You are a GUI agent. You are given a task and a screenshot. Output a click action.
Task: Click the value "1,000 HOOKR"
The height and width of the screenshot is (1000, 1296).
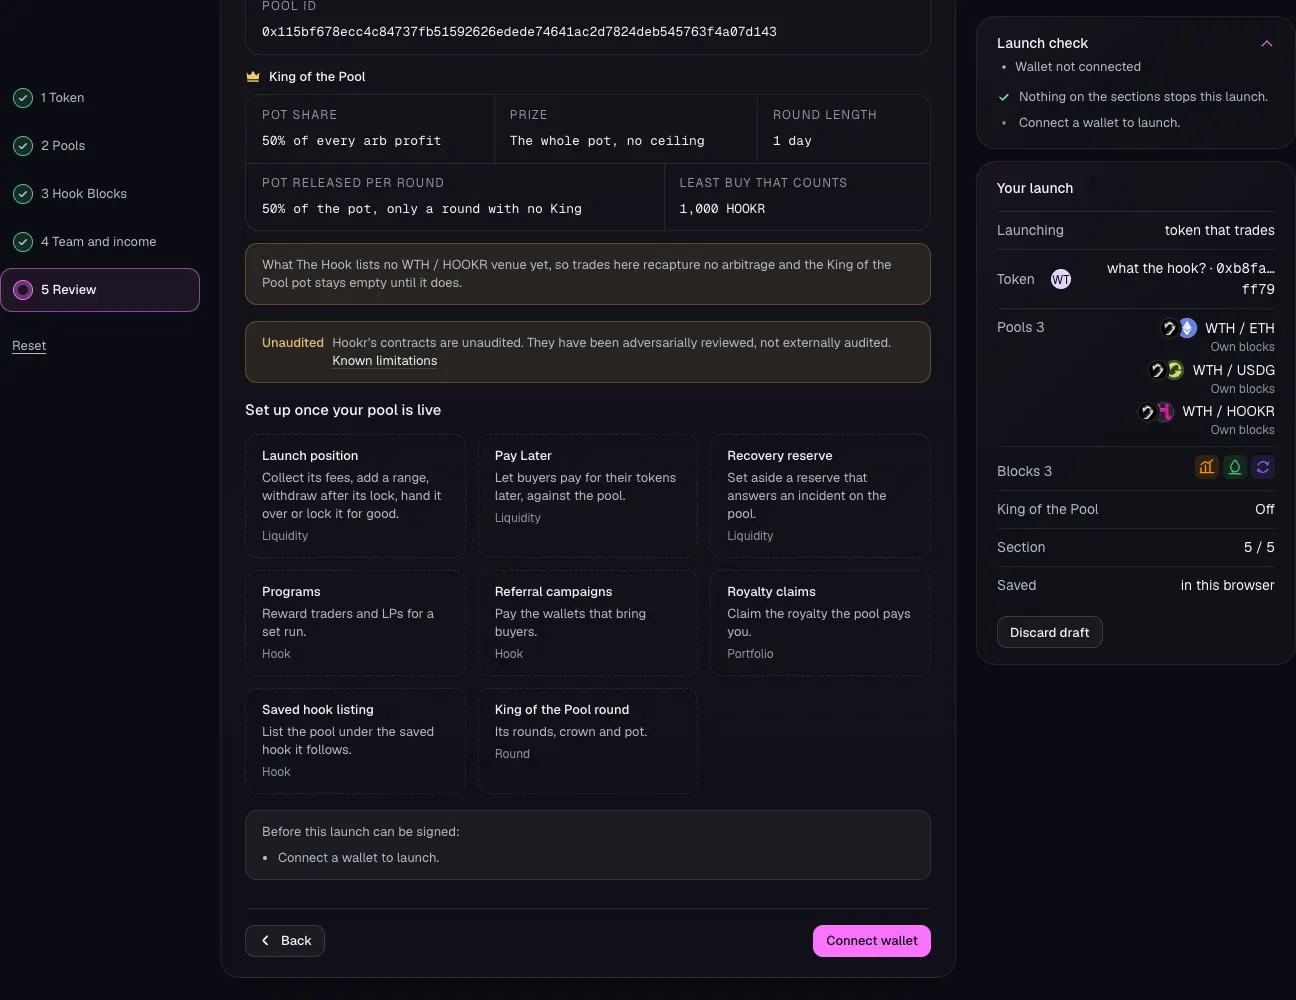coord(722,209)
